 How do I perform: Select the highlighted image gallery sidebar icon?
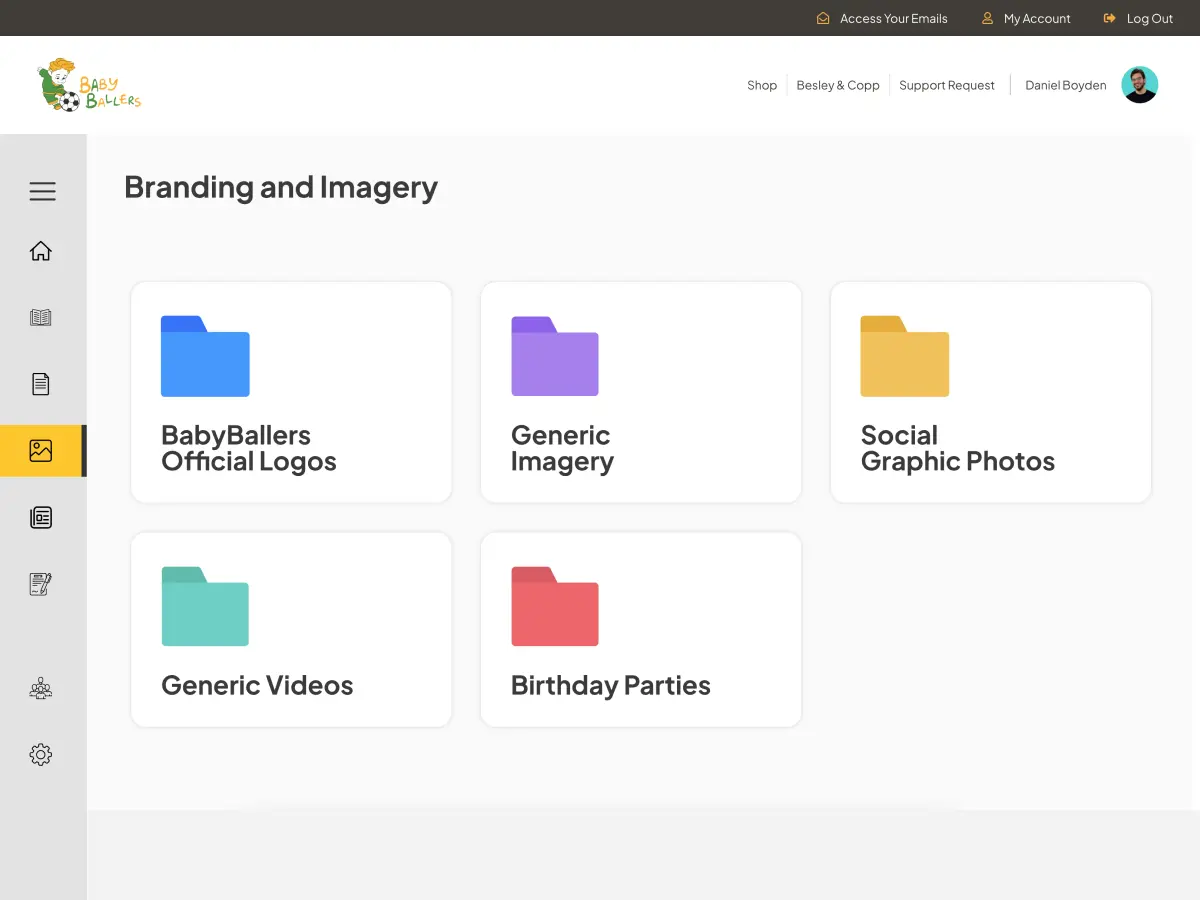(x=41, y=451)
